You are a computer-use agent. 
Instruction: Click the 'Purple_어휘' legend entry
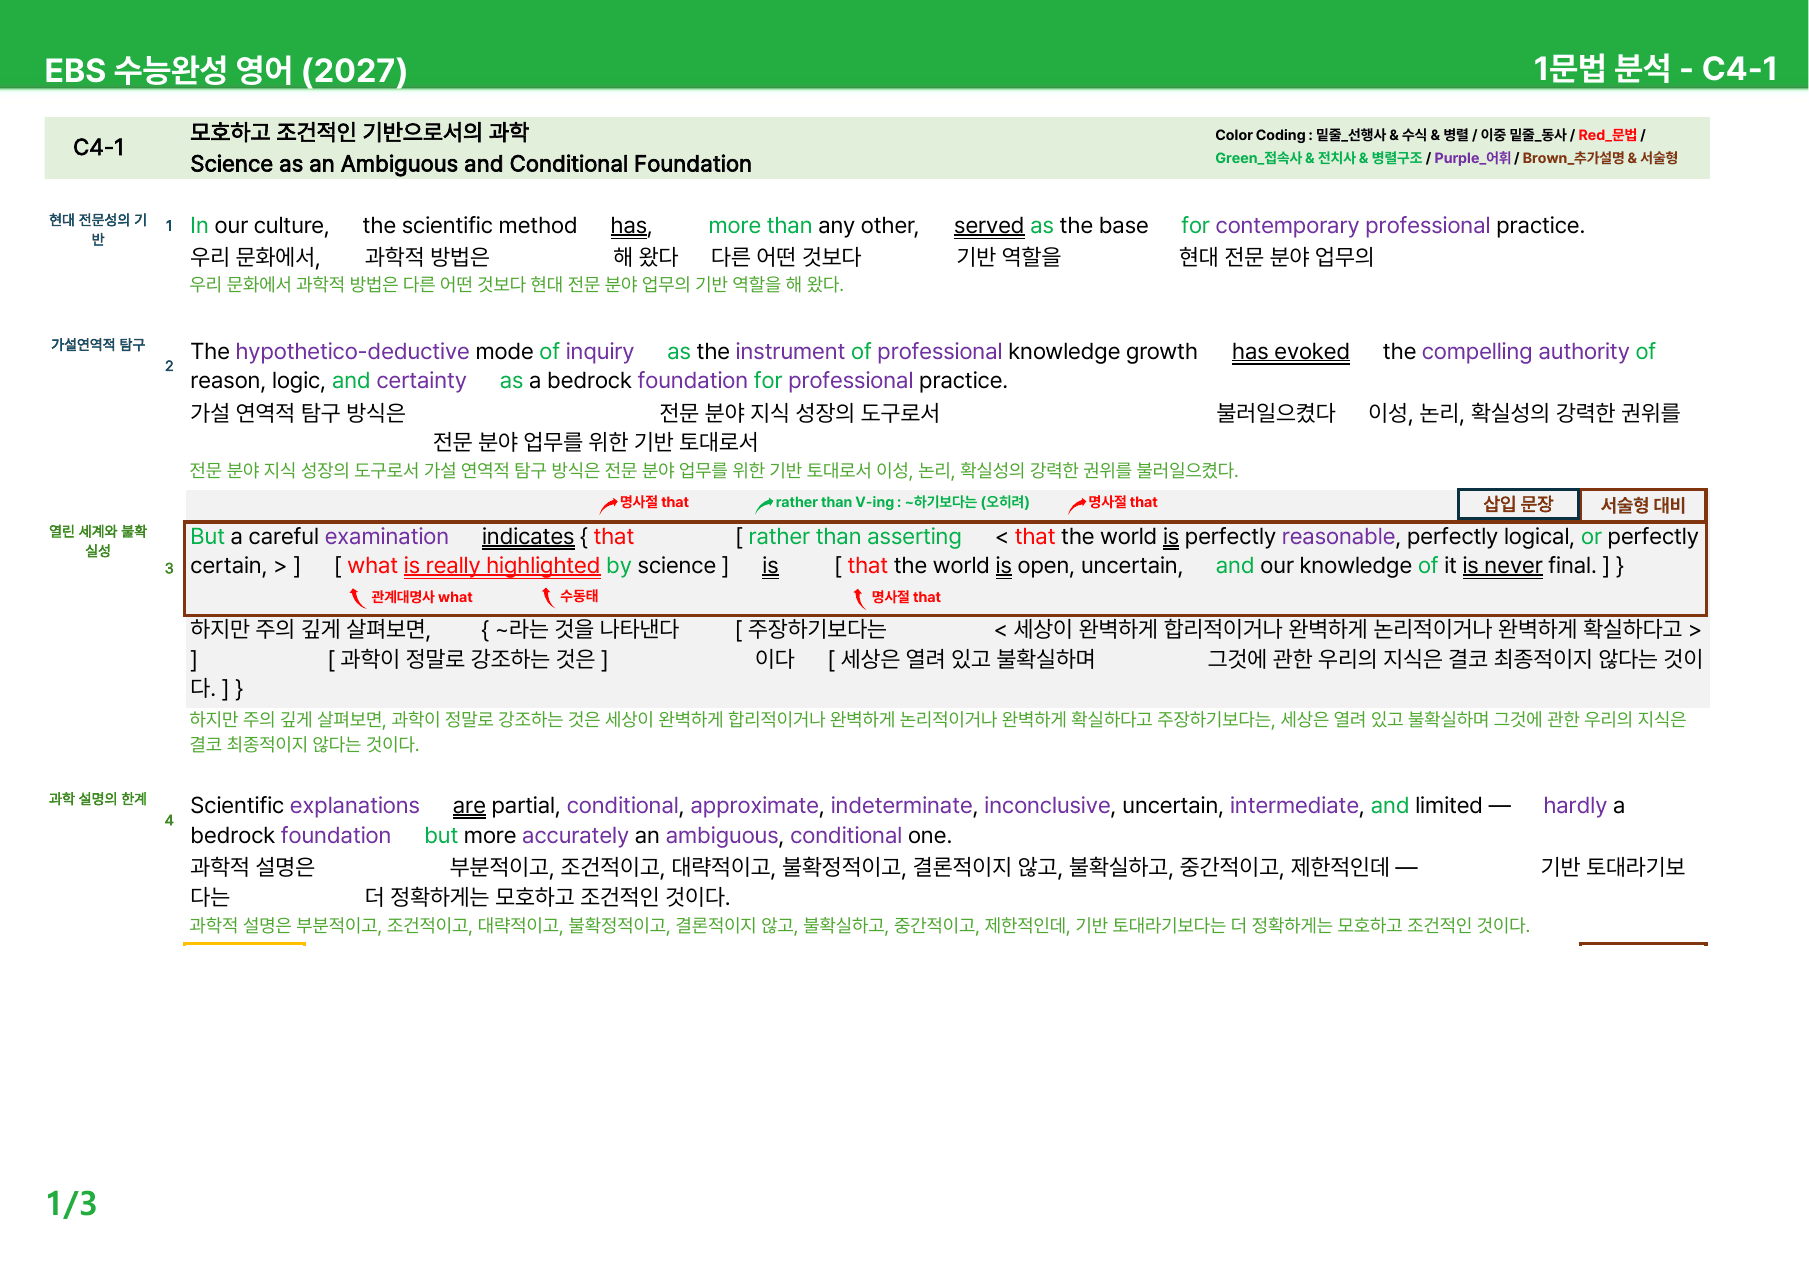pos(1472,158)
